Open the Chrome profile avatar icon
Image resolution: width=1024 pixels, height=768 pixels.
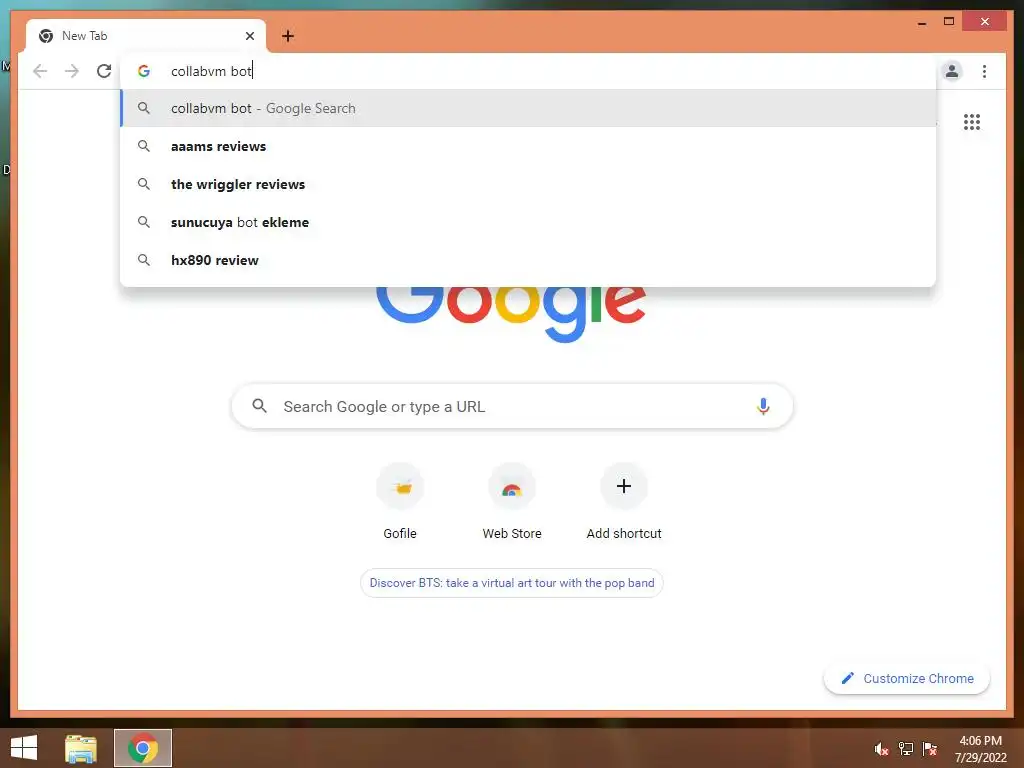coord(952,71)
